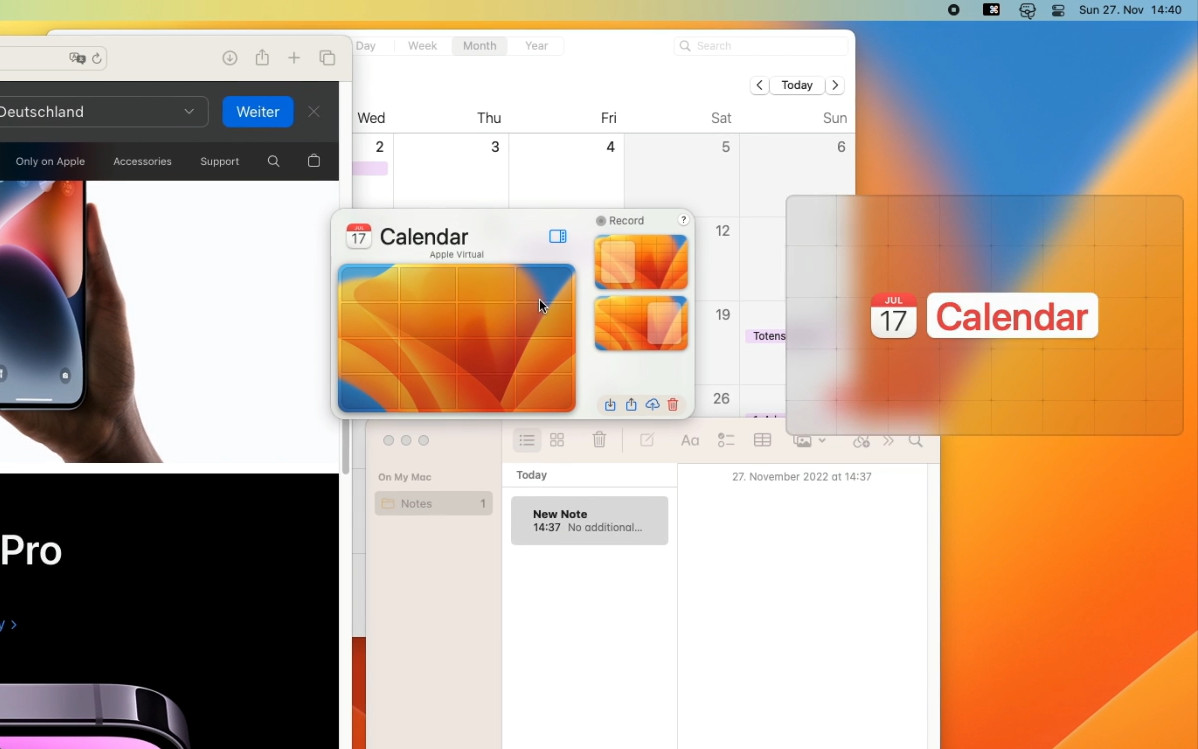Open Support nav link

click(219, 161)
